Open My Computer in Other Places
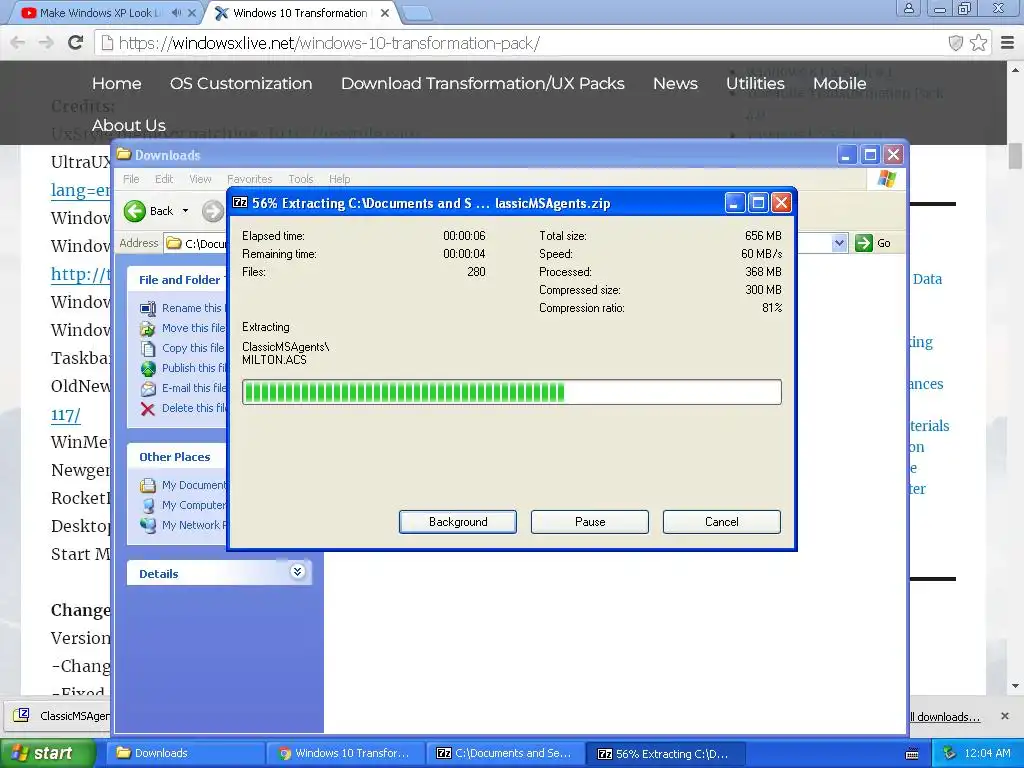The height and width of the screenshot is (768, 1024). (x=184, y=505)
